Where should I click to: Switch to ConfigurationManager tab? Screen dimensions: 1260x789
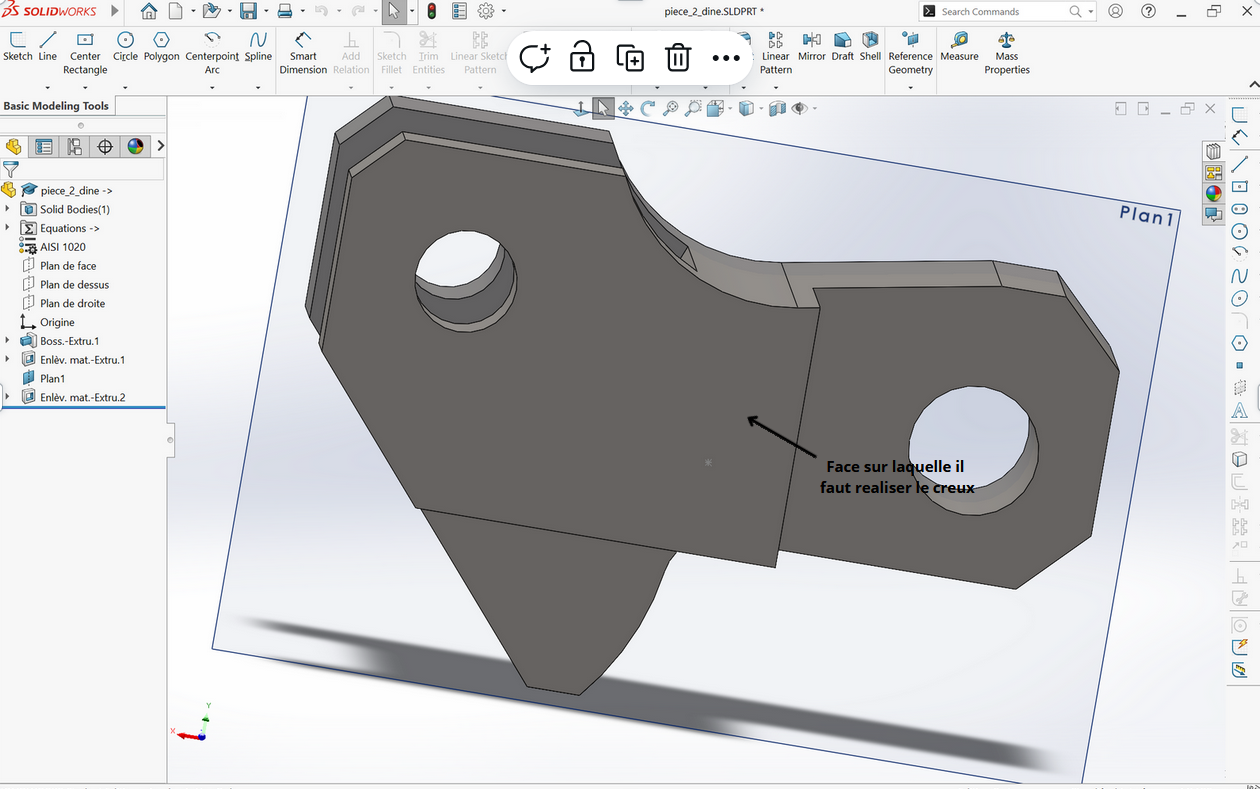[74, 147]
